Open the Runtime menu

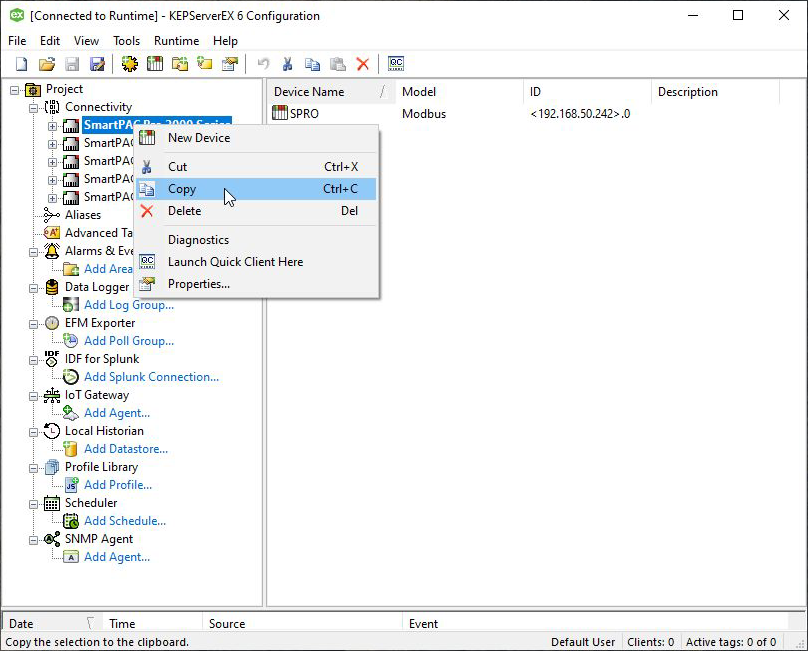[x=176, y=41]
